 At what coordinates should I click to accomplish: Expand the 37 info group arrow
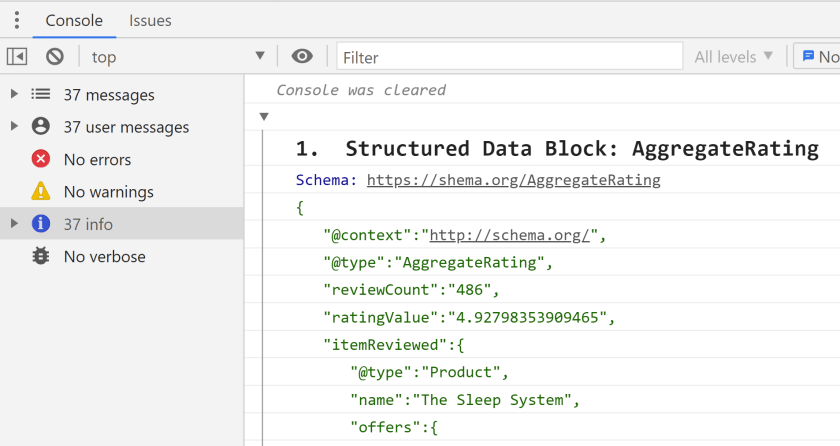tap(14, 224)
